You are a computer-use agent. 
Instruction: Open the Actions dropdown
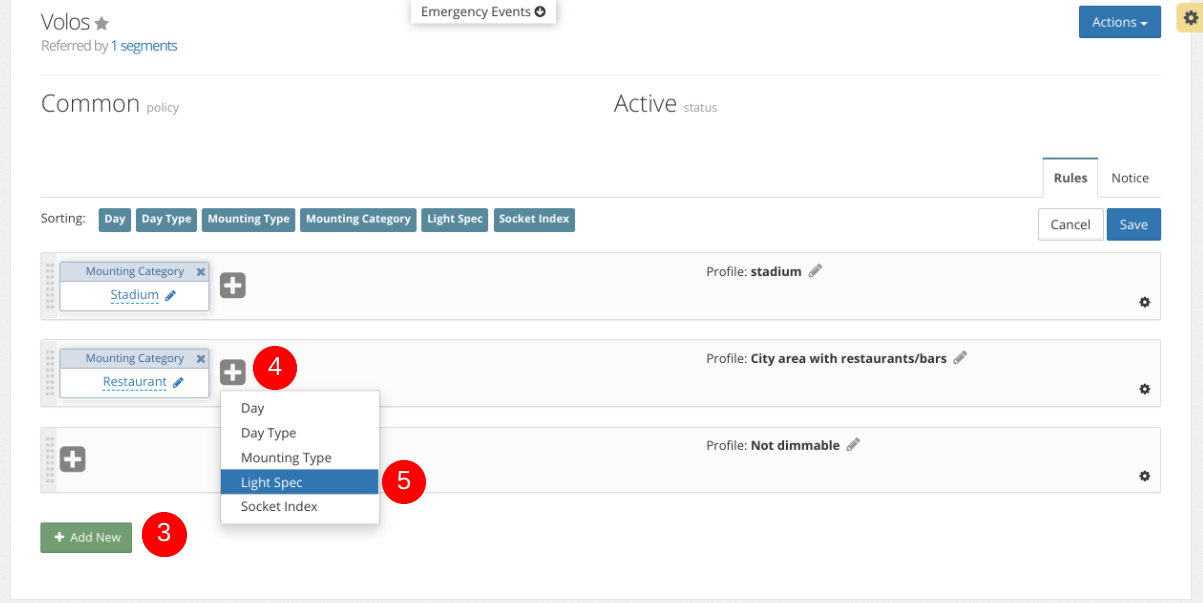[1119, 22]
